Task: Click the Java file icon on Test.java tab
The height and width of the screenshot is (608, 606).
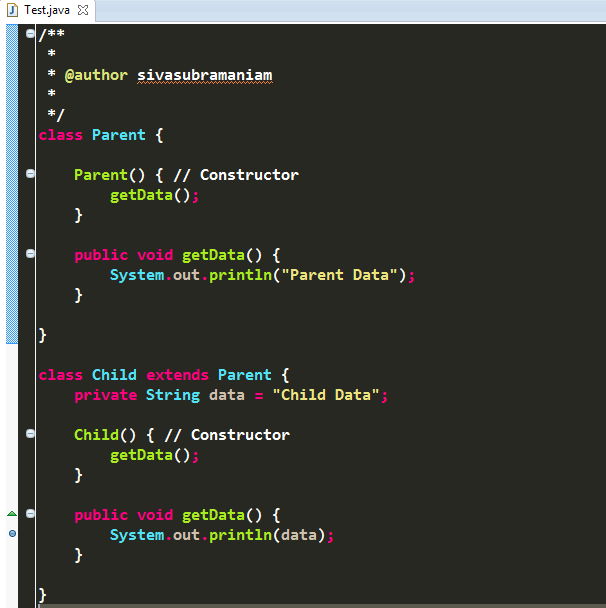Action: point(13,10)
